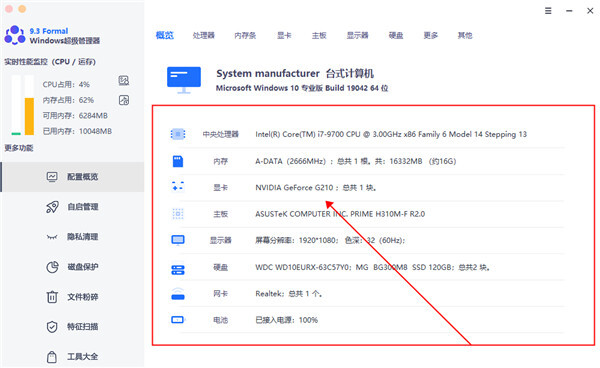The height and width of the screenshot is (368, 600).
Task: Click the 硬盘 hard disk icon
Action: click(178, 270)
